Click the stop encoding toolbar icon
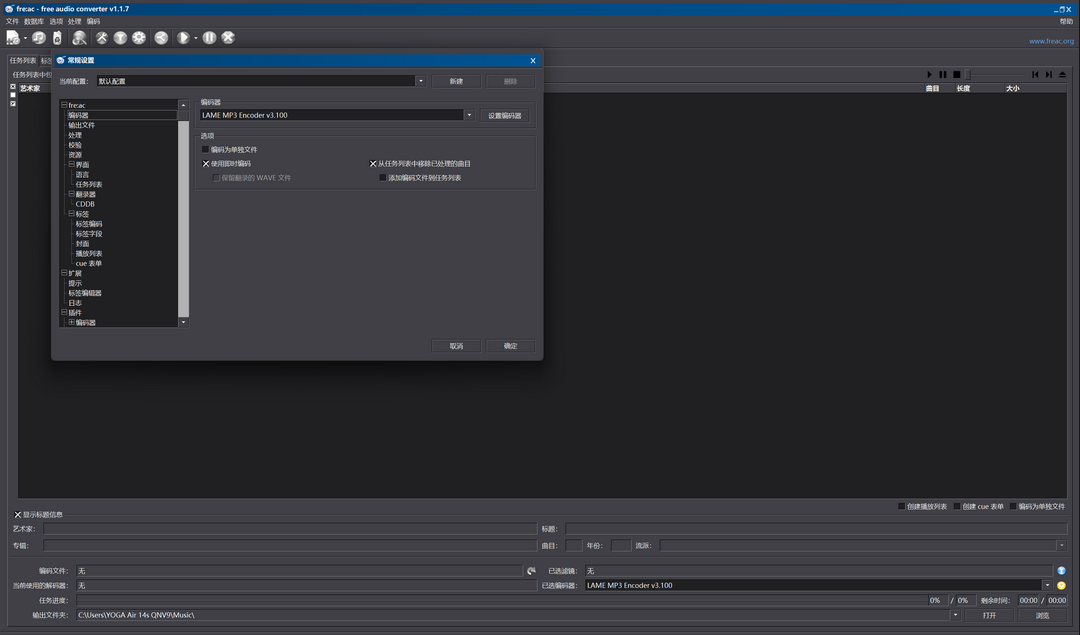Viewport: 1080px width, 635px height. pos(228,37)
